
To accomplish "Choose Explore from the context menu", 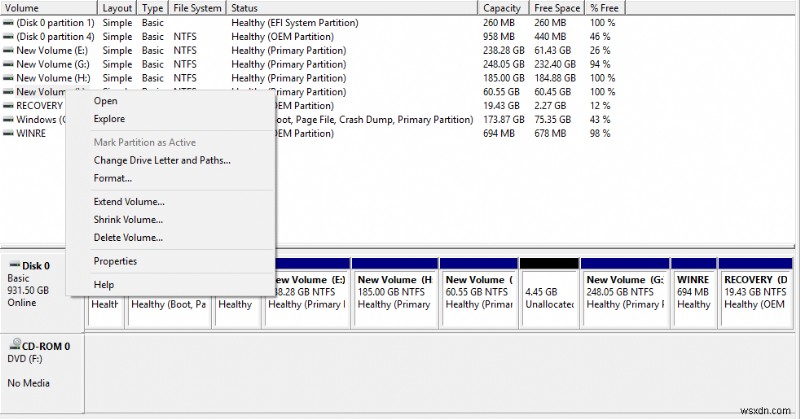I will [x=109, y=119].
